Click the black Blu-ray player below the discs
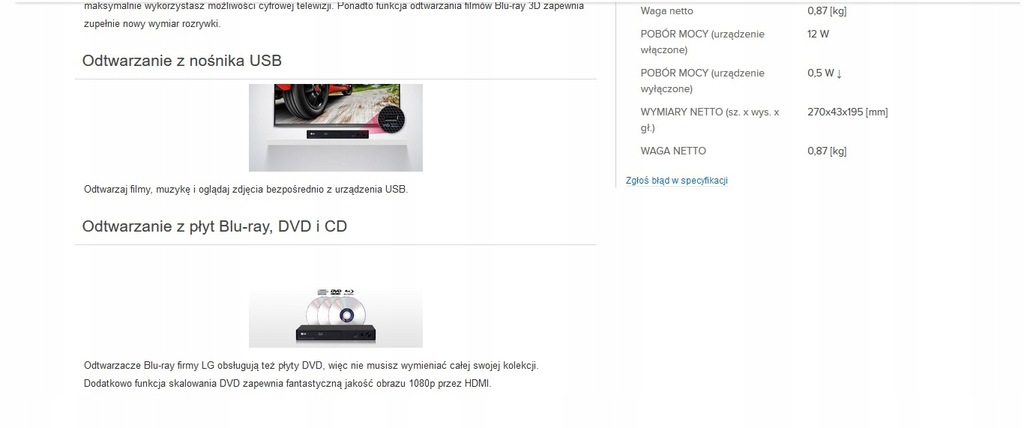 pyautogui.click(x=336, y=333)
